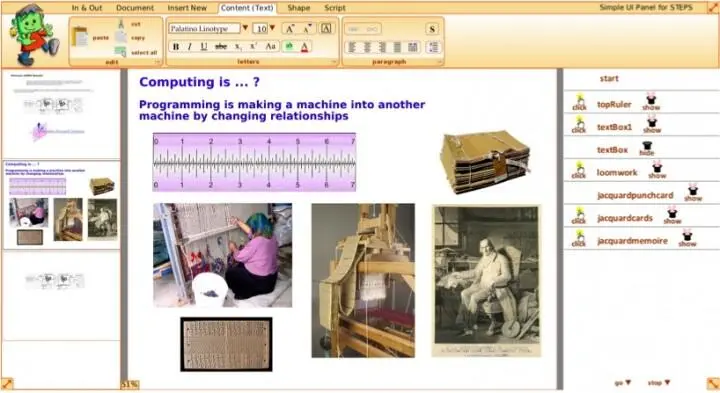Increase font size with larger A icon

(x=289, y=29)
